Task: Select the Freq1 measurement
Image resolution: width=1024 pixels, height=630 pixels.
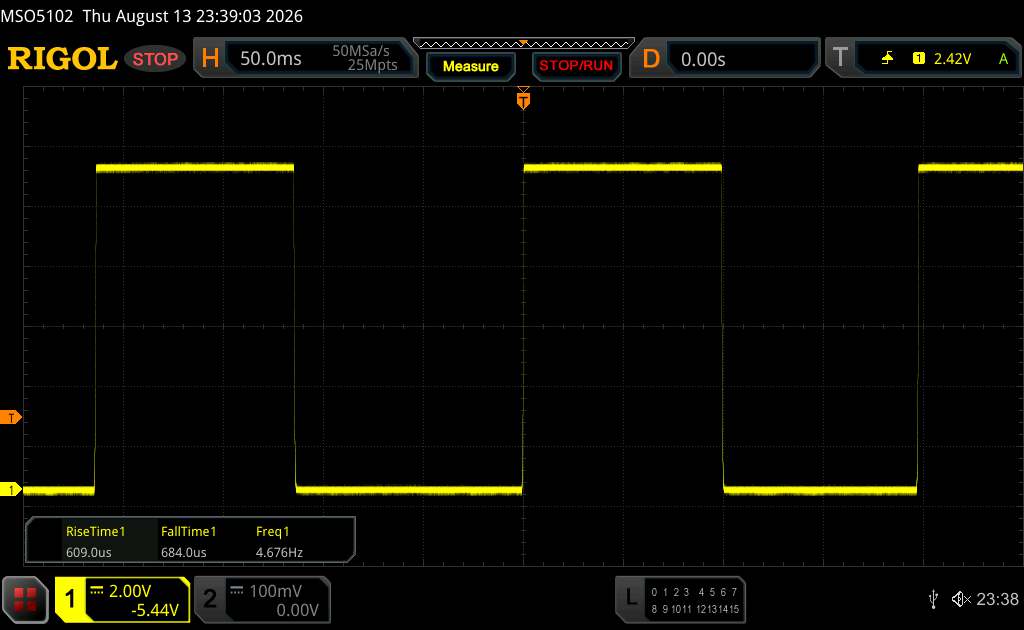Action: 272,531
